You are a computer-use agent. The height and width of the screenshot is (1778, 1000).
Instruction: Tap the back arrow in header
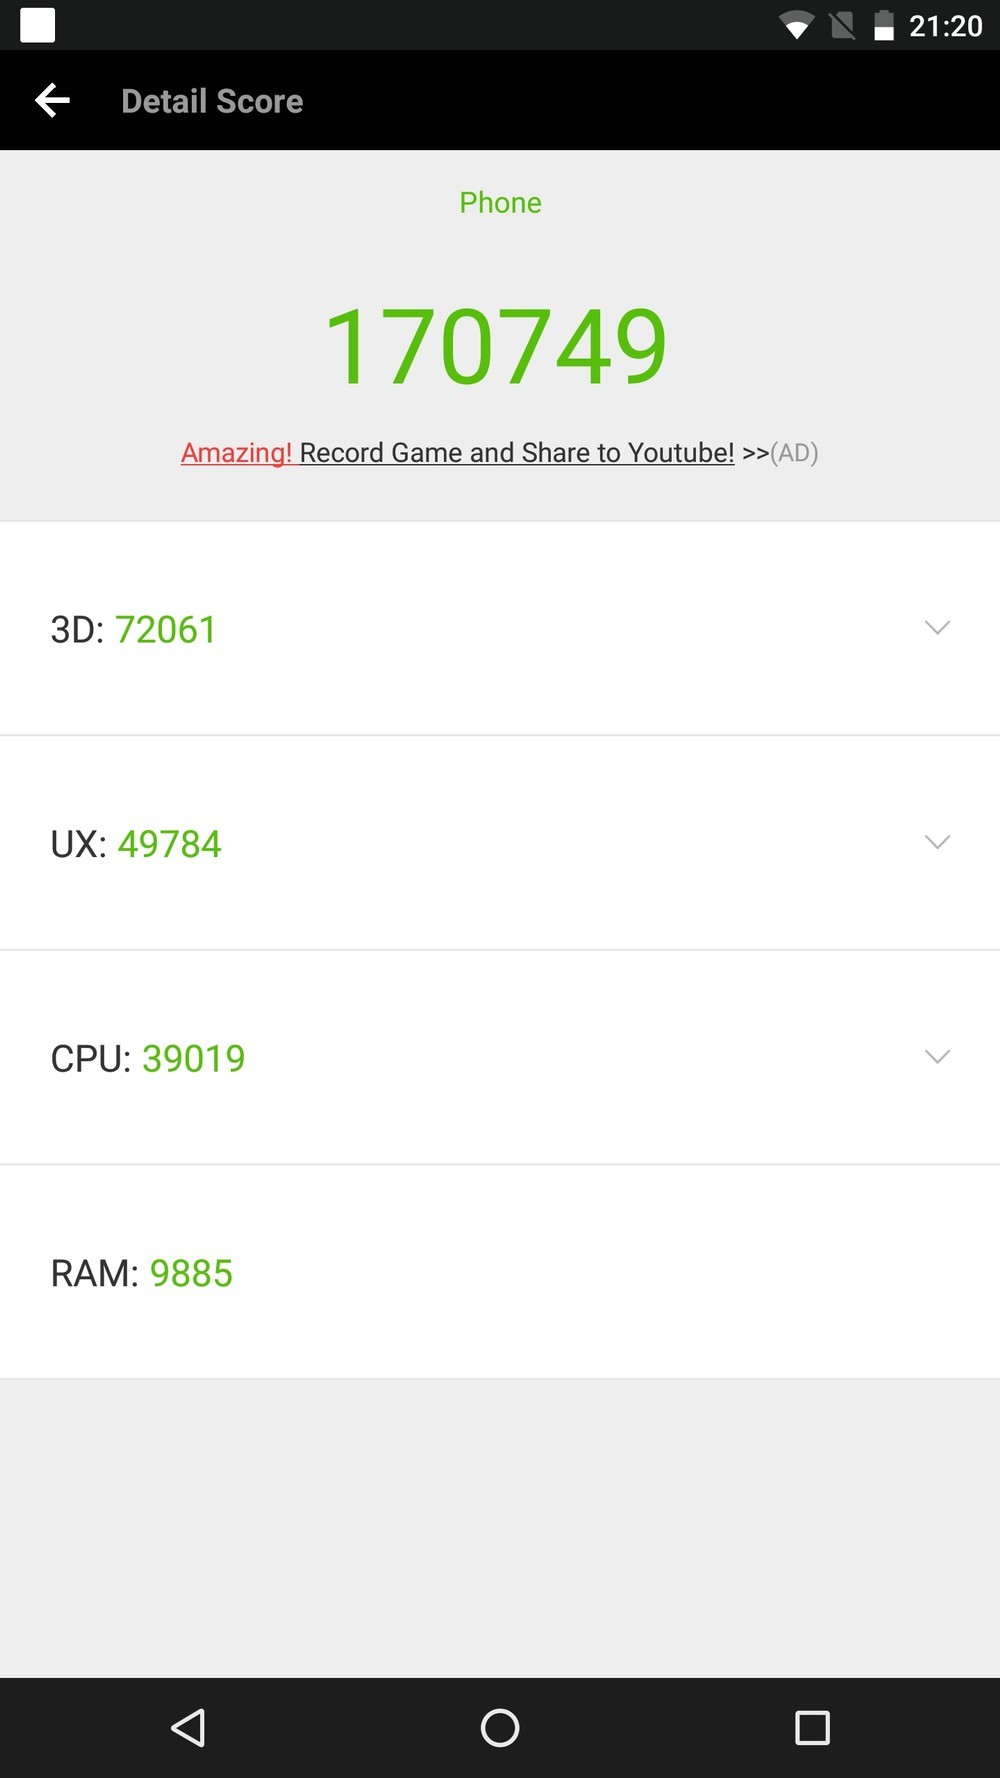(x=52, y=101)
